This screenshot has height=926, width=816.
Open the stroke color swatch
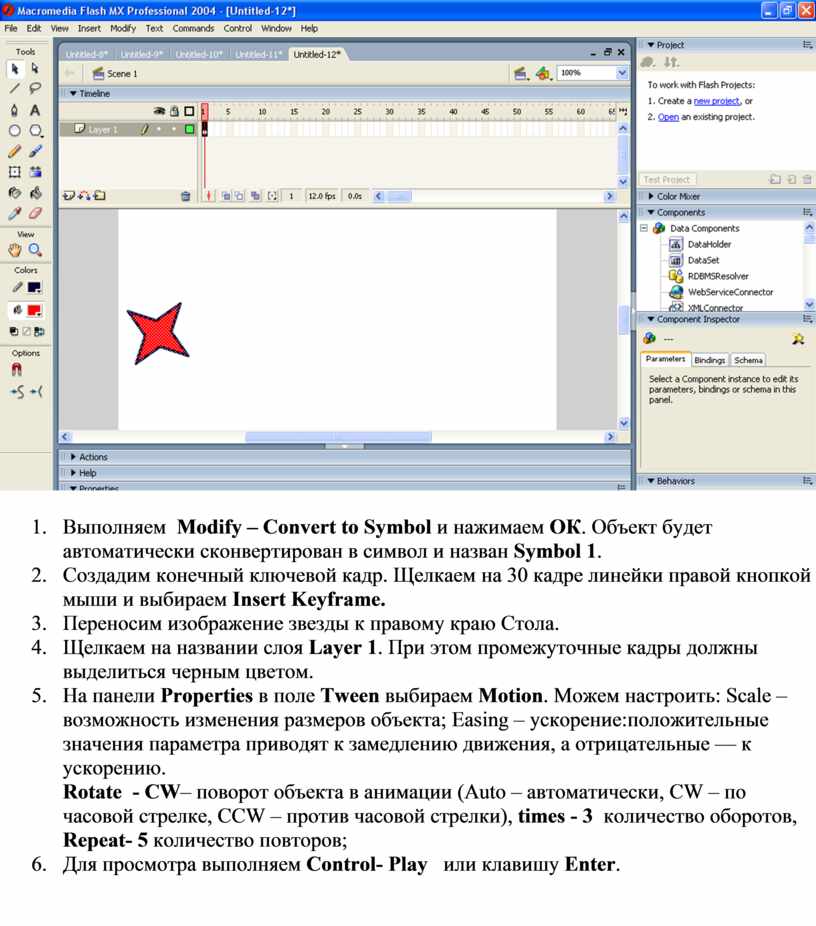35,288
